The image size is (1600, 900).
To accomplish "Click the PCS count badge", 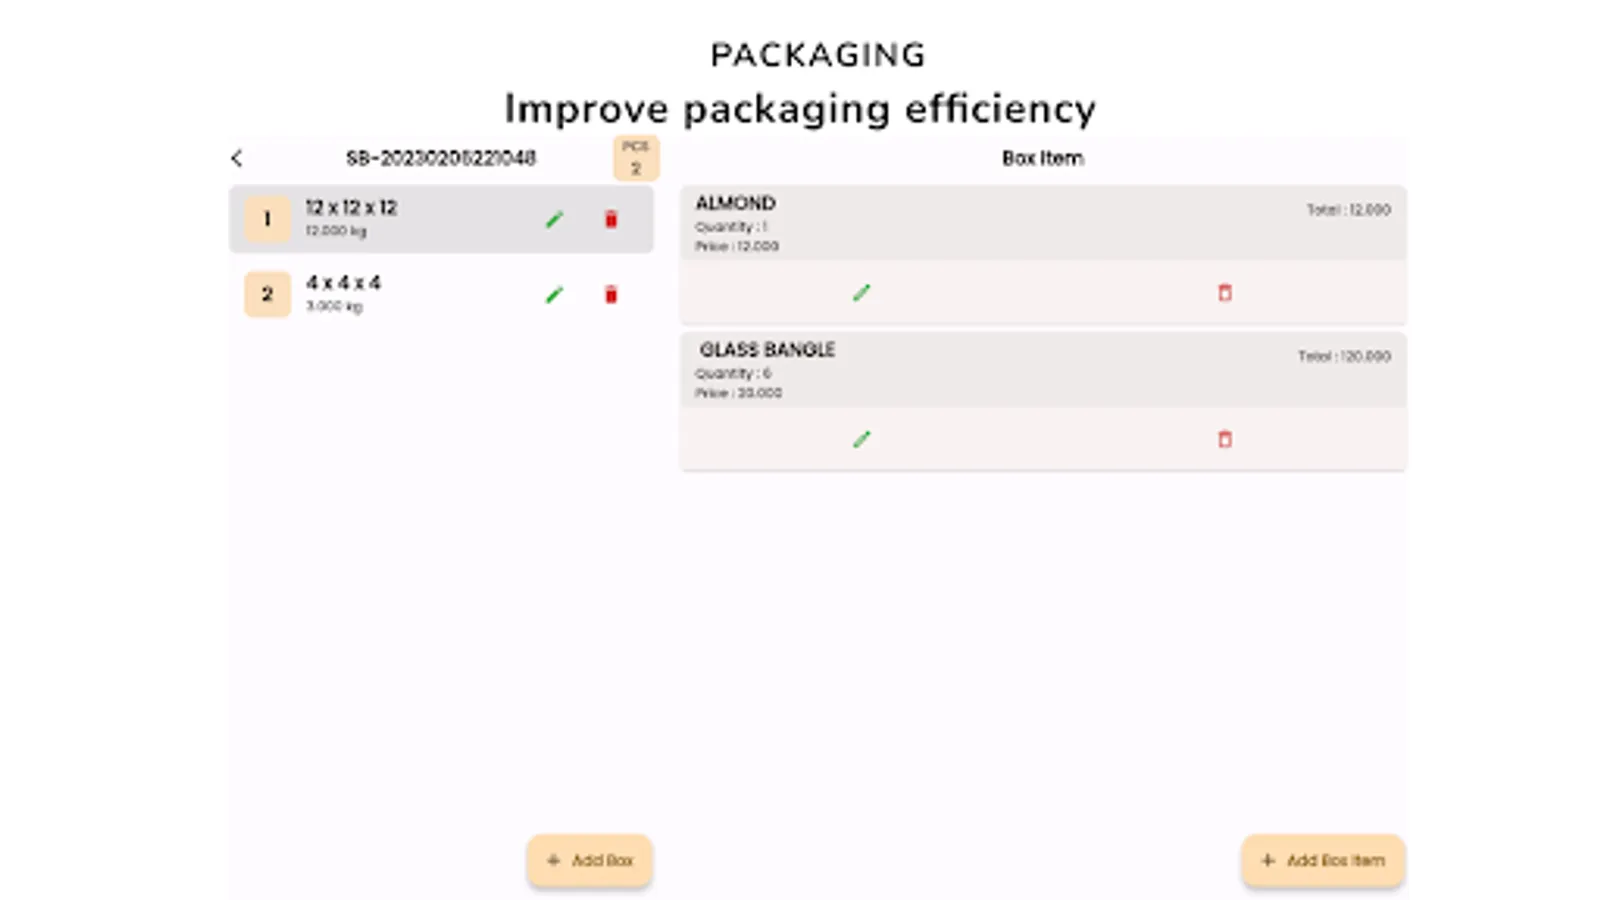I will pos(636,158).
